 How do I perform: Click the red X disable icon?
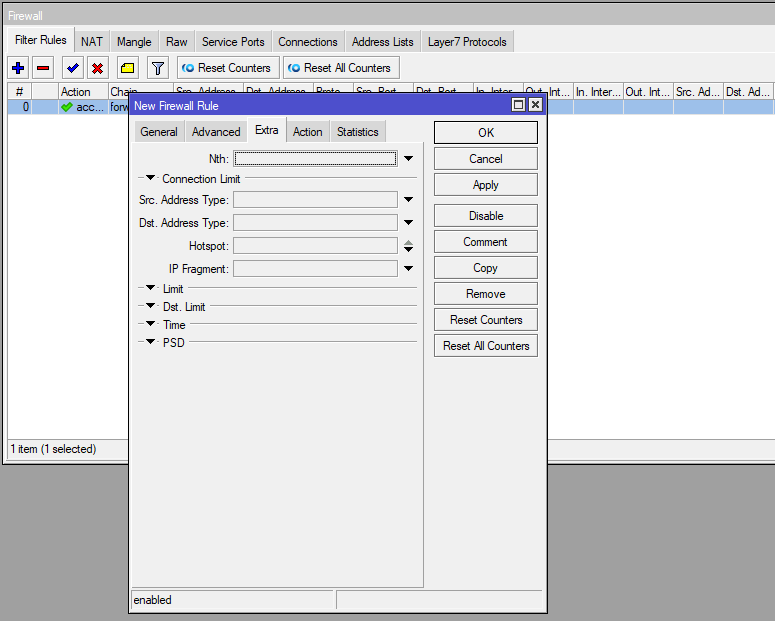click(97, 68)
